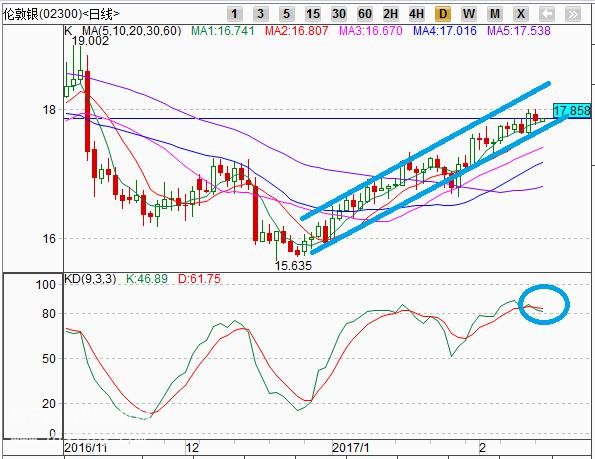Click the 2016/11 date axis label
This screenshot has width=595, height=459.
pos(86,448)
